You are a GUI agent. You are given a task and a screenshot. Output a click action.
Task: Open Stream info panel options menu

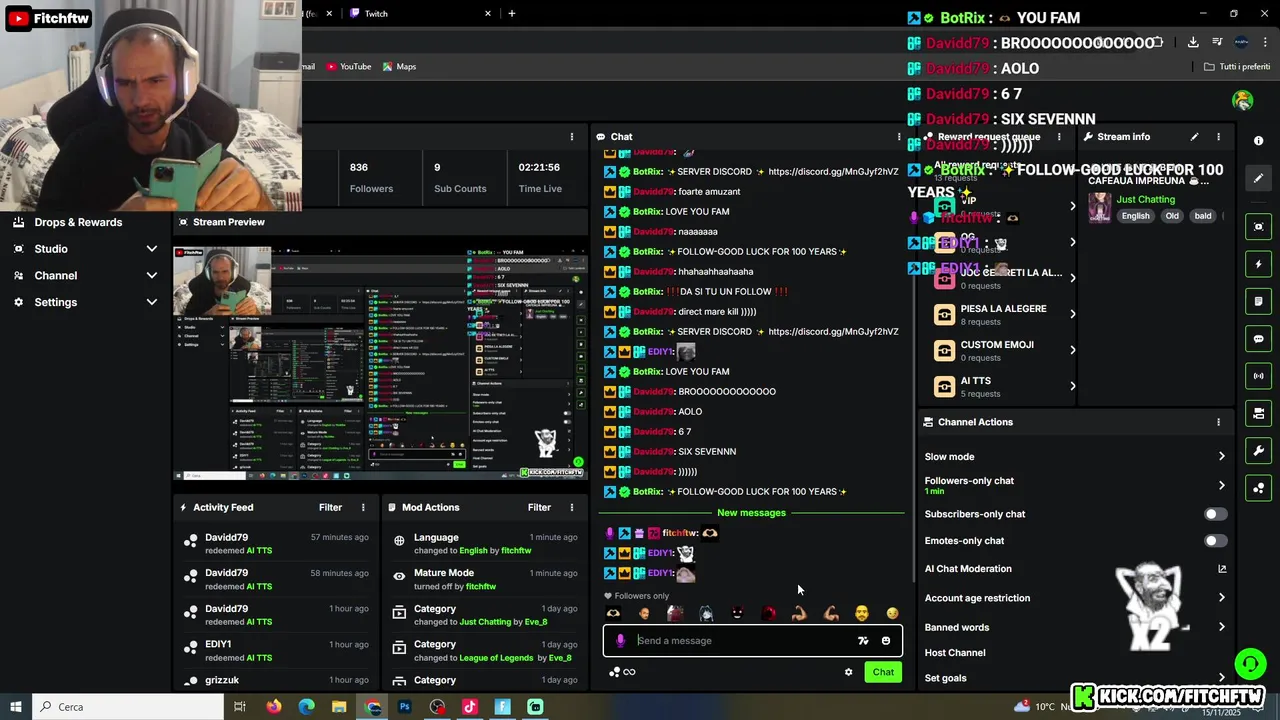1218,137
